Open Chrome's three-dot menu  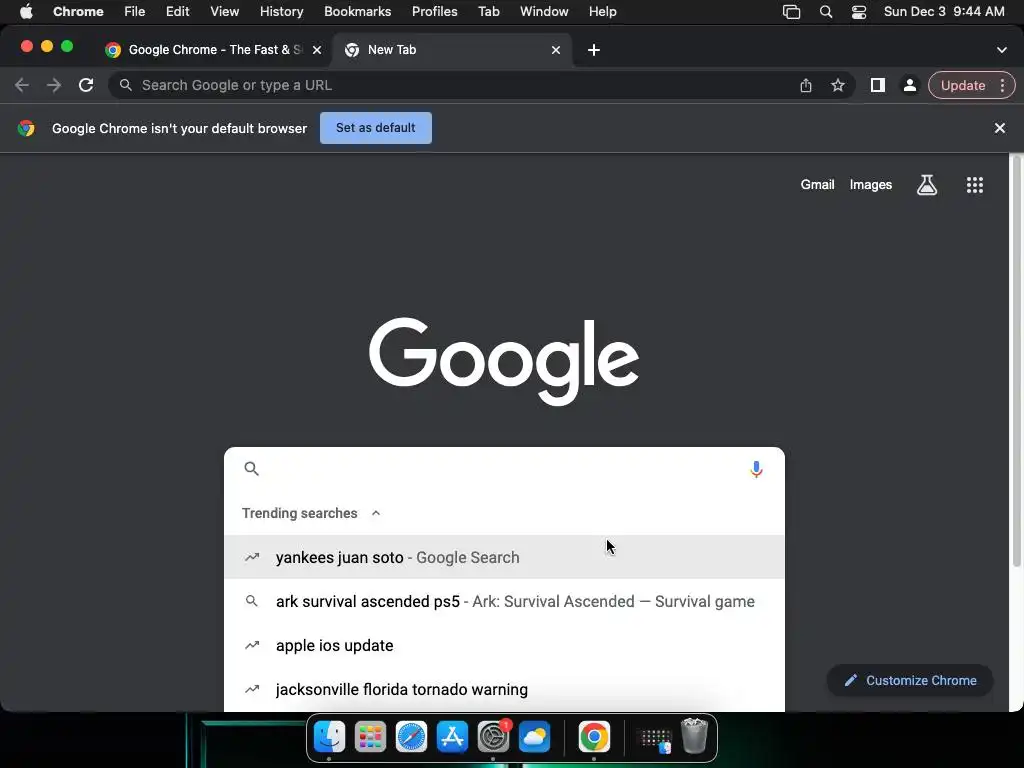(x=1002, y=85)
